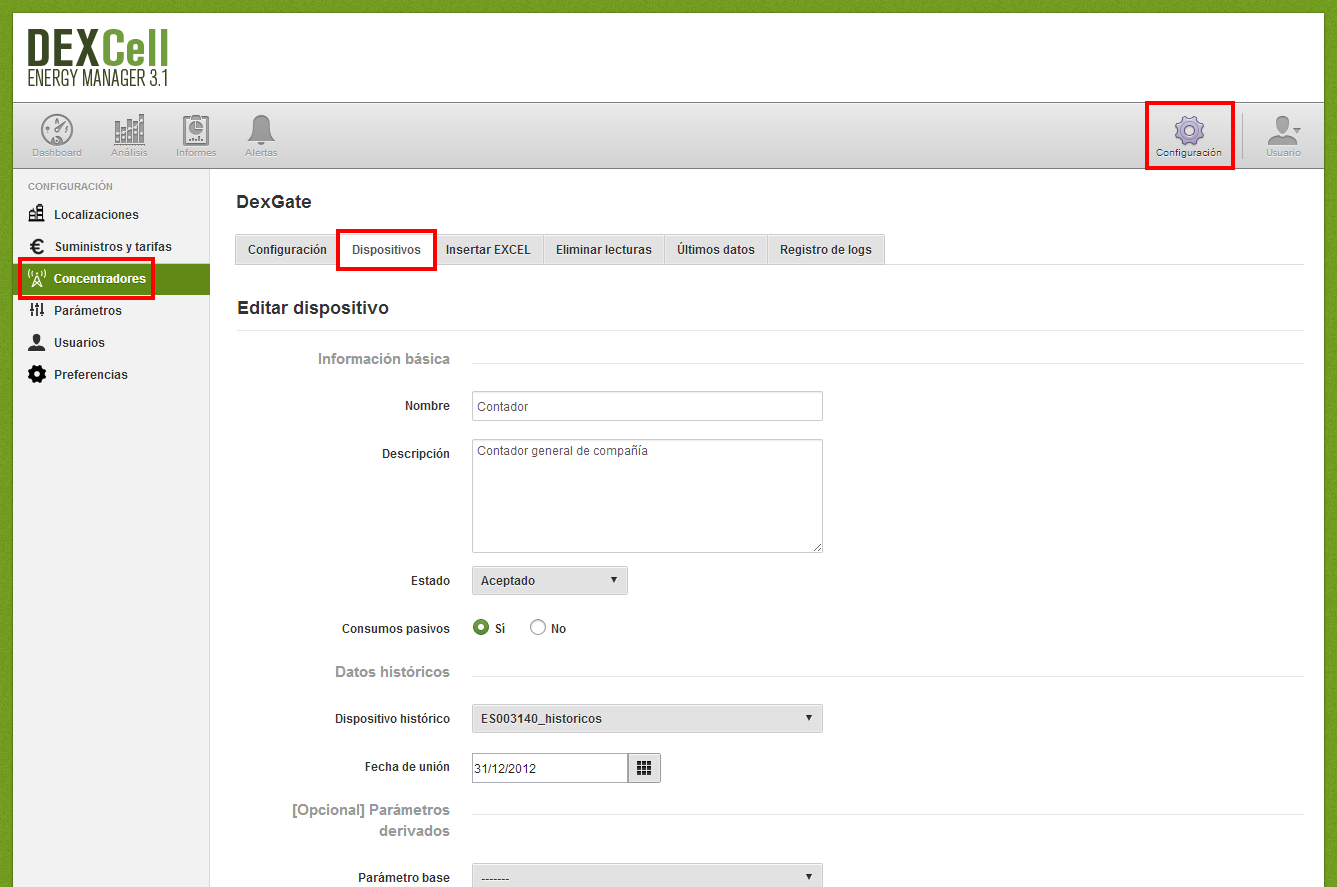This screenshot has width=1337, height=887.
Task: Click the Concentradores antenna icon
Action: (37, 278)
